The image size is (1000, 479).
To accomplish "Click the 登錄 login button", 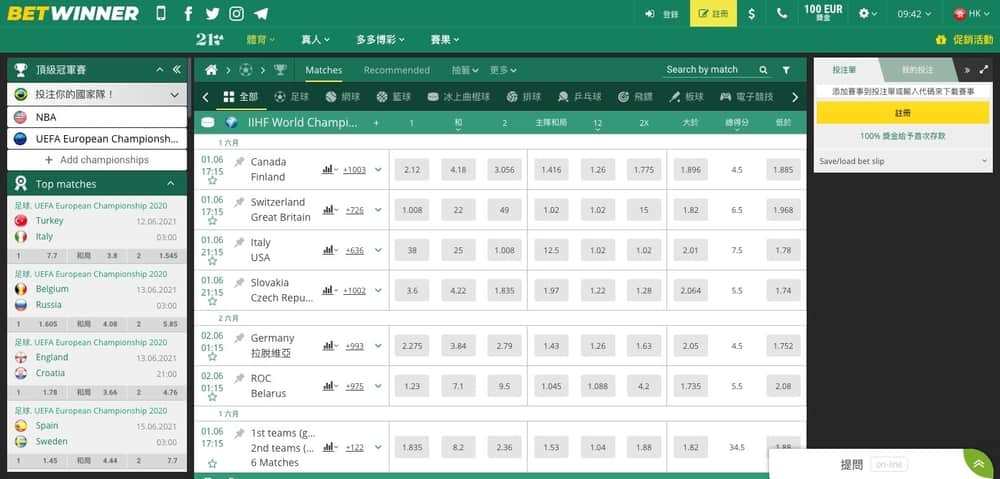I will [x=662, y=13].
